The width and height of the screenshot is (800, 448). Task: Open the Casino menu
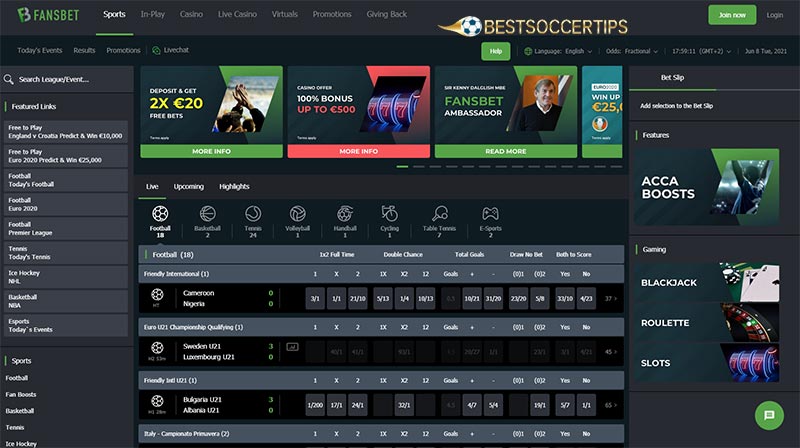click(x=191, y=14)
